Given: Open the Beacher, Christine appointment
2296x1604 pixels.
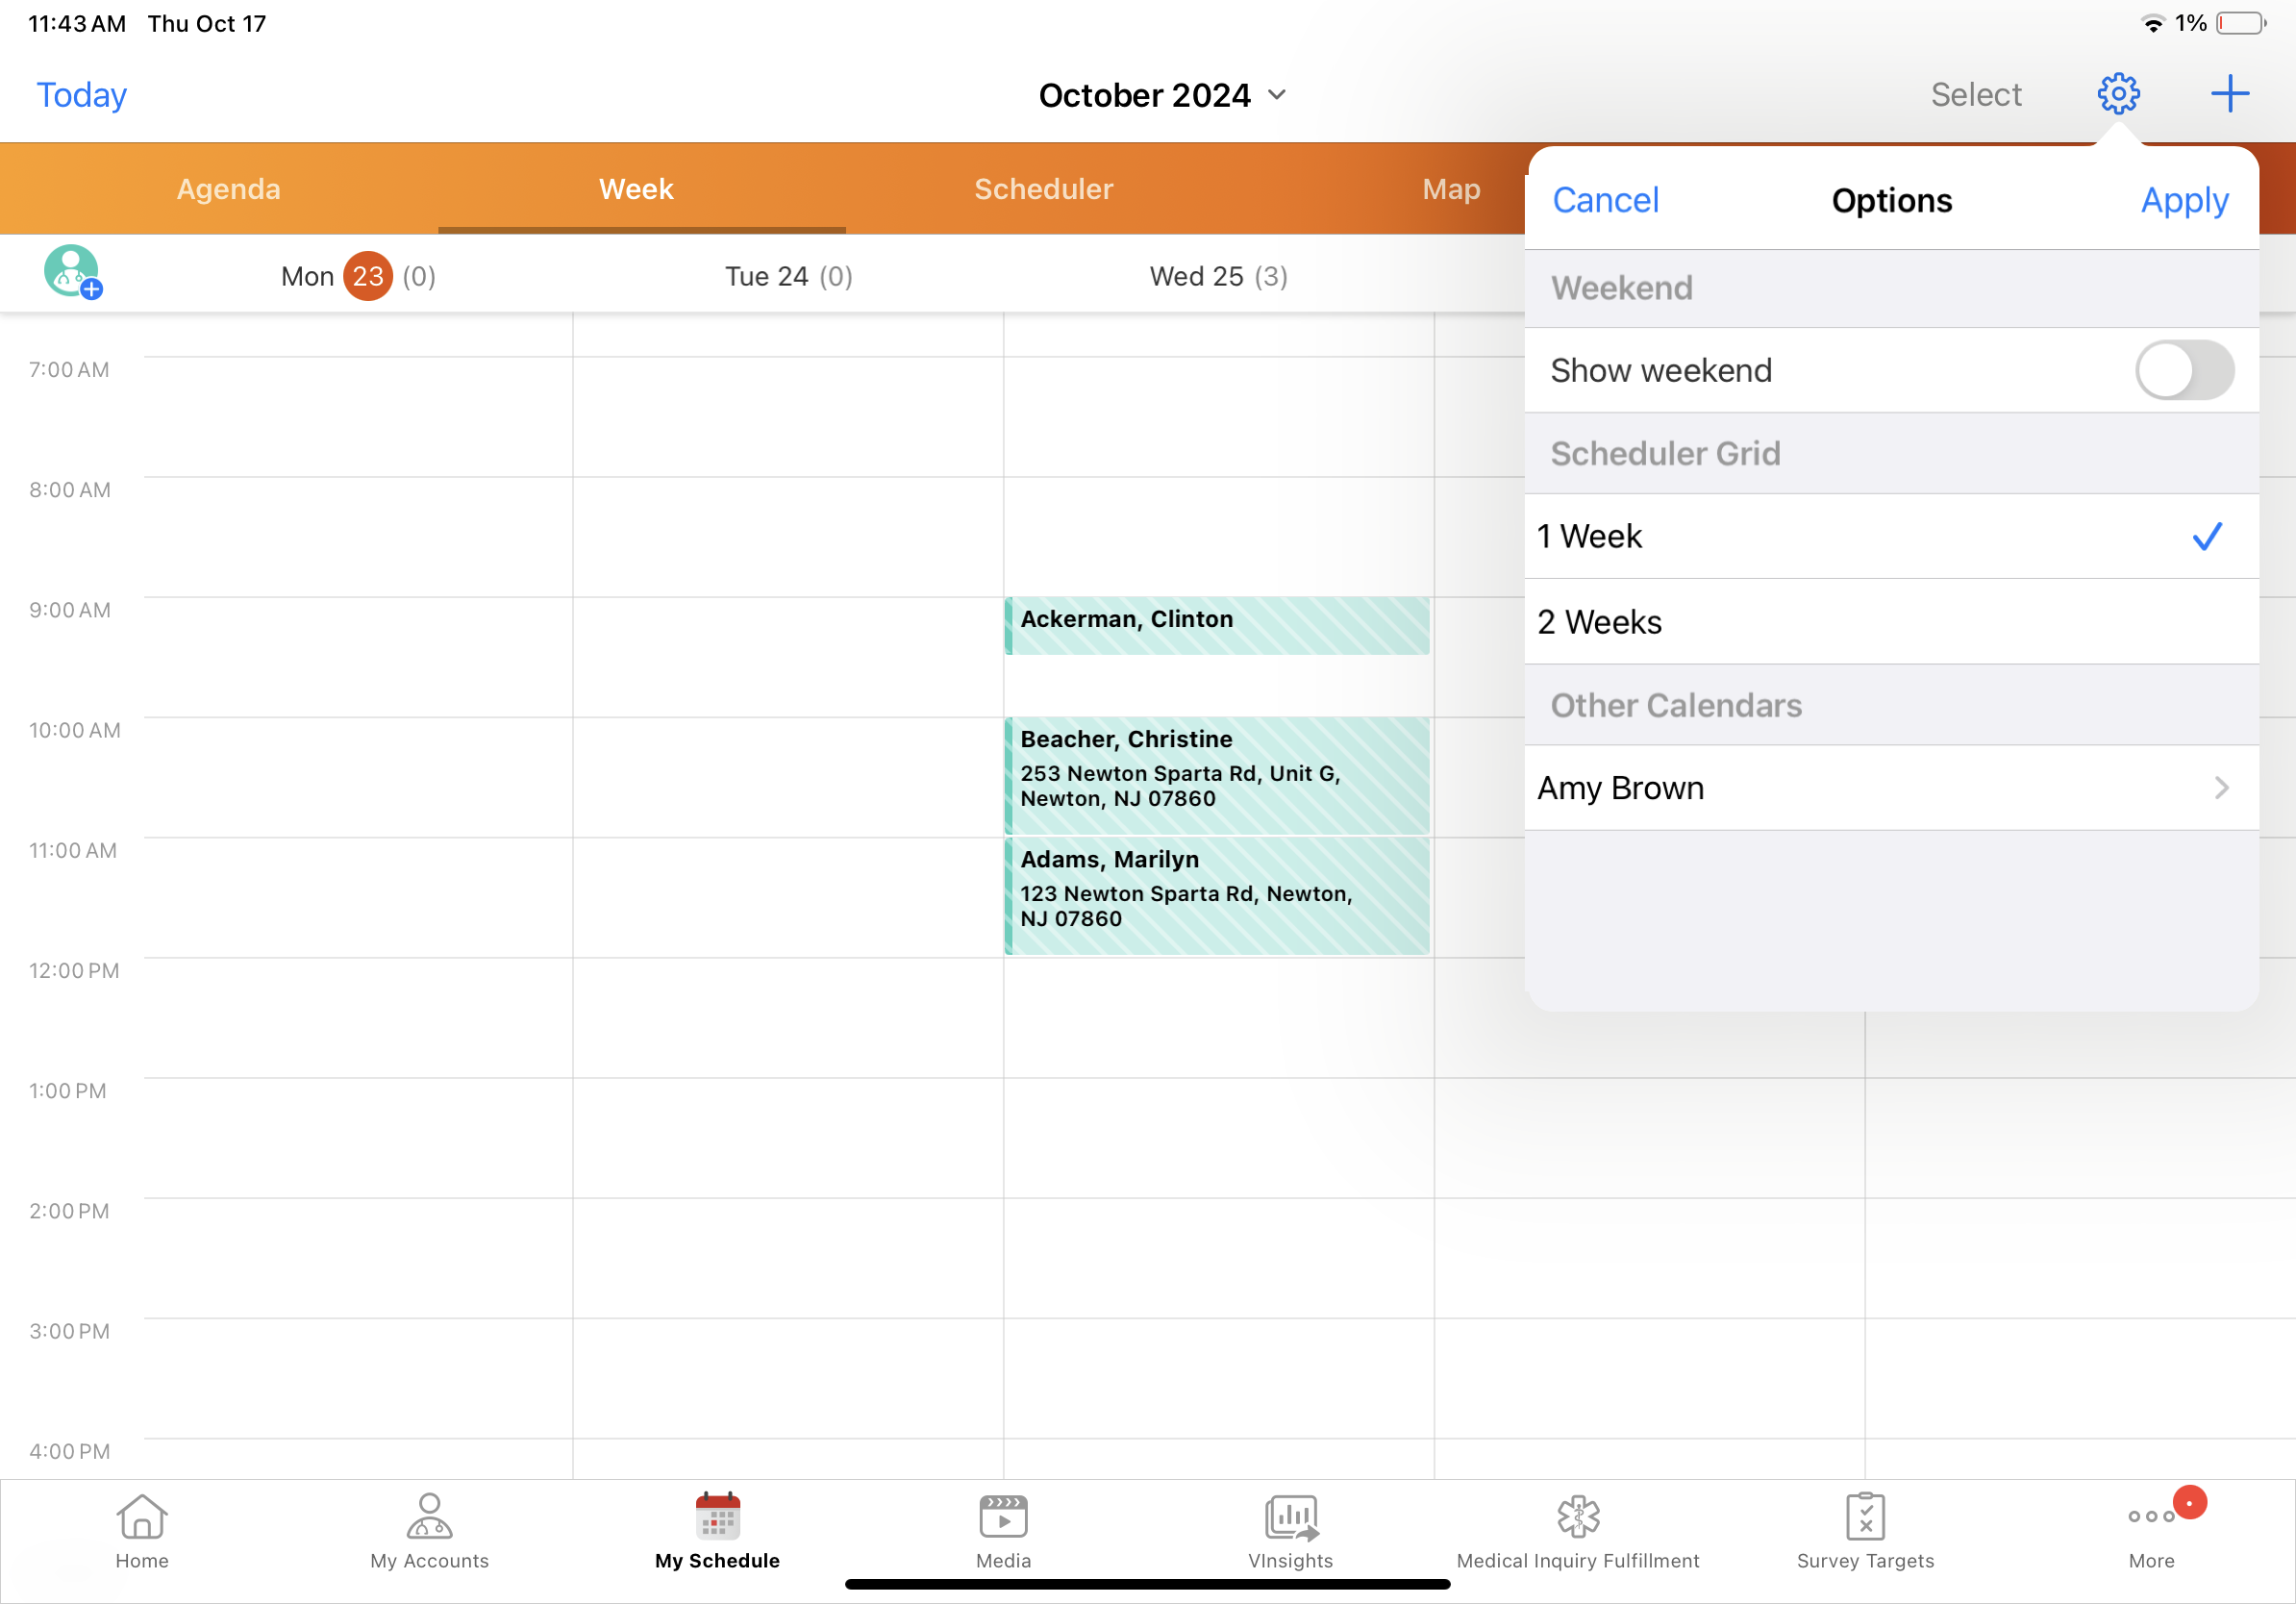Looking at the screenshot, I should [1216, 775].
